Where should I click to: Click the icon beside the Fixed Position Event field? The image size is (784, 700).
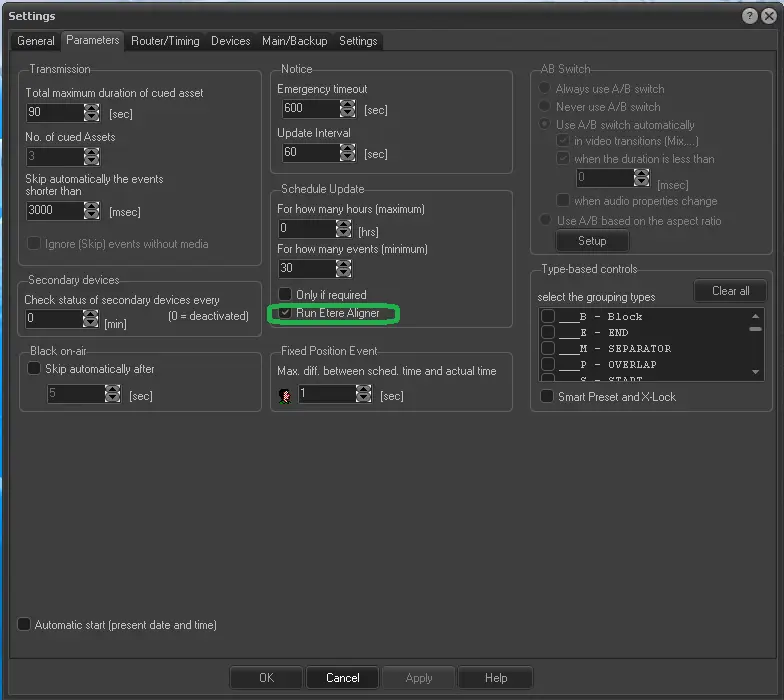click(285, 396)
